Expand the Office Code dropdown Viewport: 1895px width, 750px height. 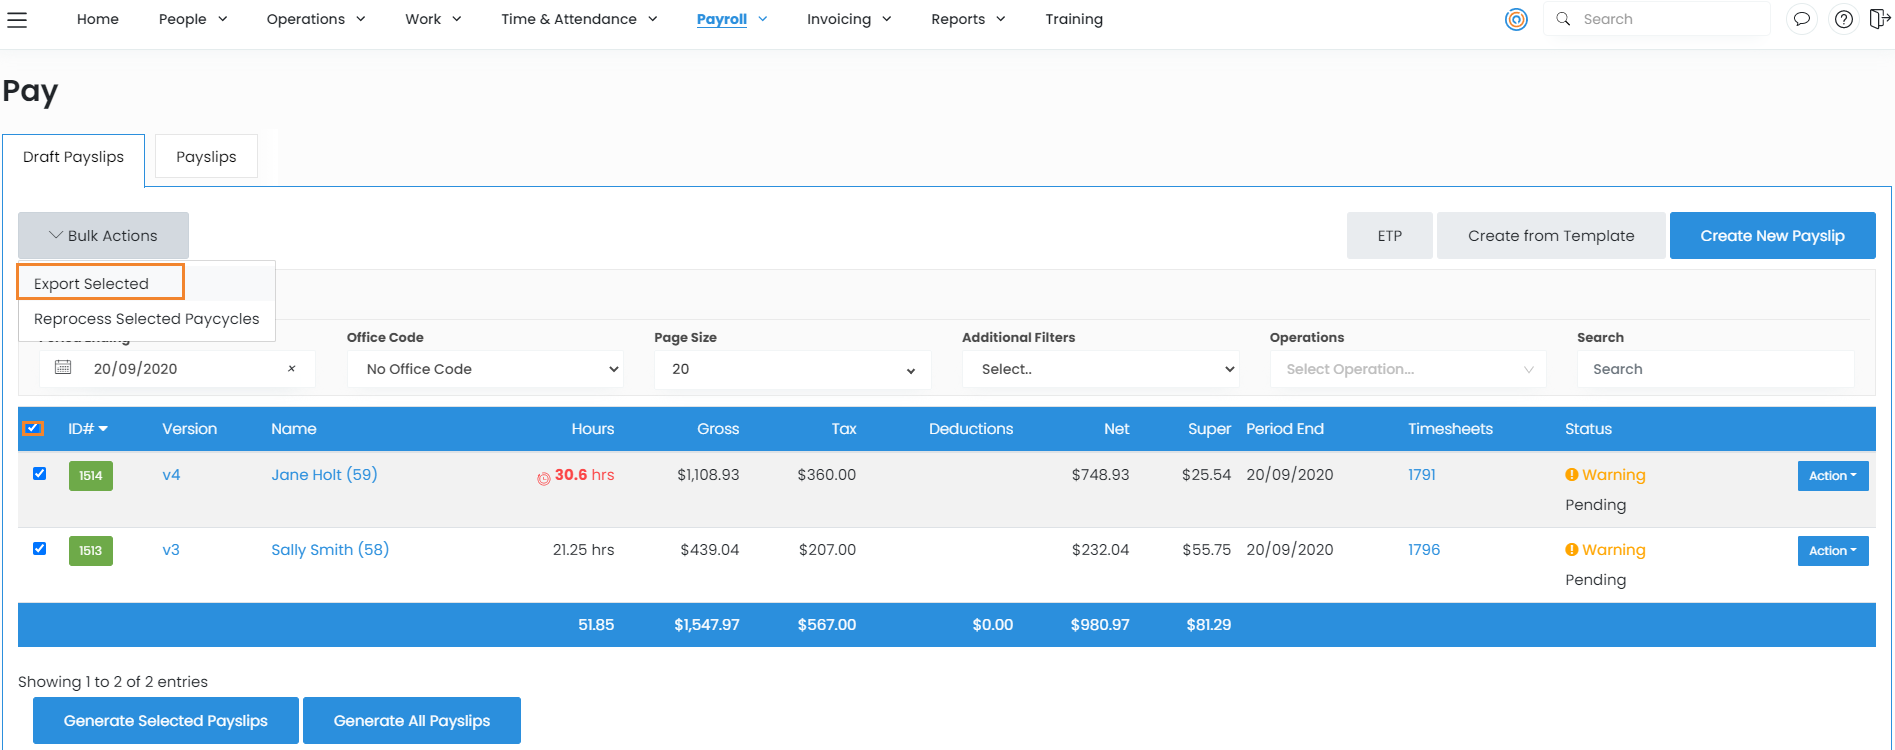click(x=485, y=369)
